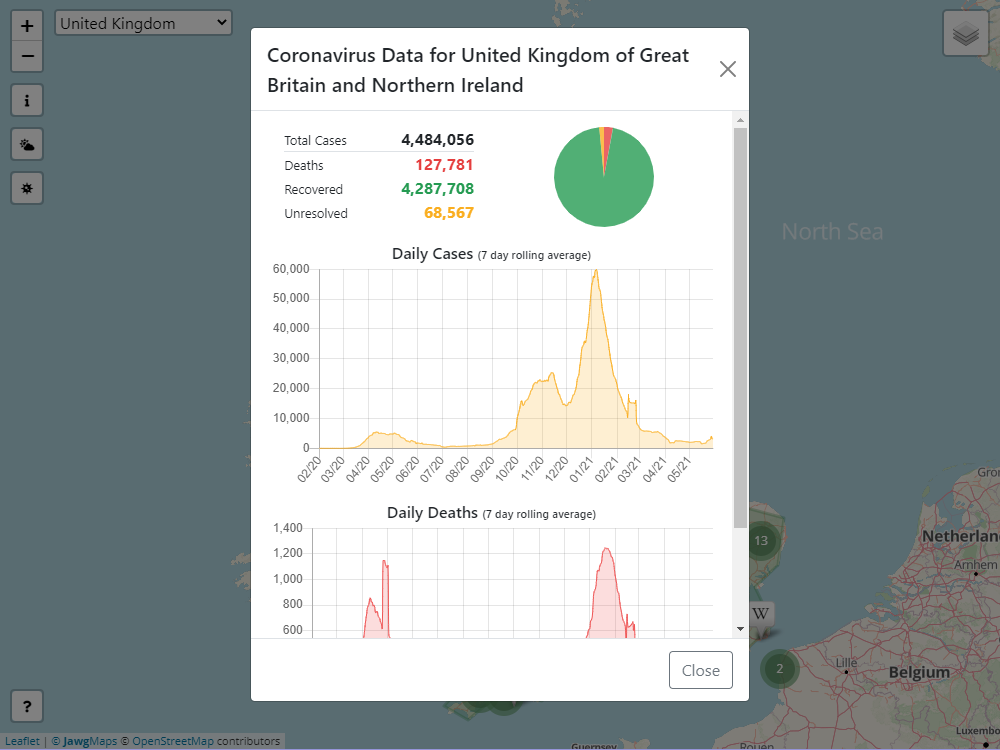Click the modal scrollbar down arrow
Image resolution: width=1000 pixels, height=750 pixels.
click(740, 629)
